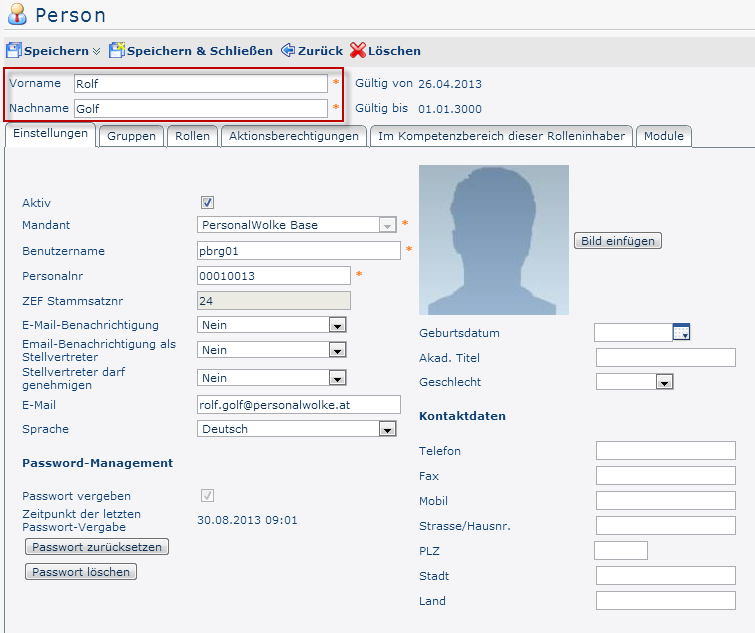Open Im Kompetenzbereich dieser Rolleninhaber tab
This screenshot has width=755, height=633.
(x=501, y=136)
